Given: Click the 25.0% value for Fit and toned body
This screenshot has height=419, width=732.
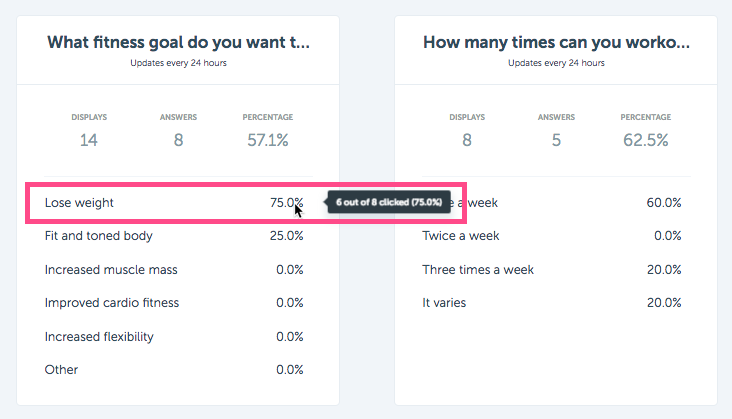Looking at the screenshot, I should click(286, 236).
